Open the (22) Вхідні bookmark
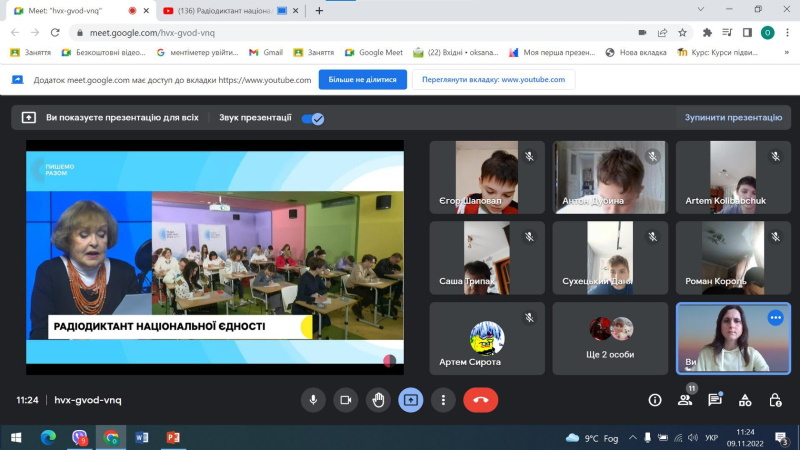 [456, 53]
